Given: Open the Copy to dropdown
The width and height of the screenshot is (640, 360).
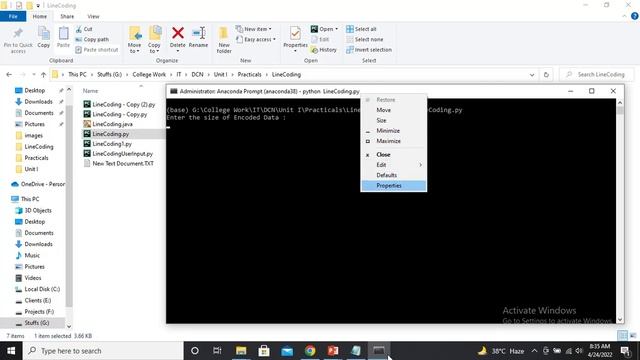Looking at the screenshot, I should coord(154,40).
